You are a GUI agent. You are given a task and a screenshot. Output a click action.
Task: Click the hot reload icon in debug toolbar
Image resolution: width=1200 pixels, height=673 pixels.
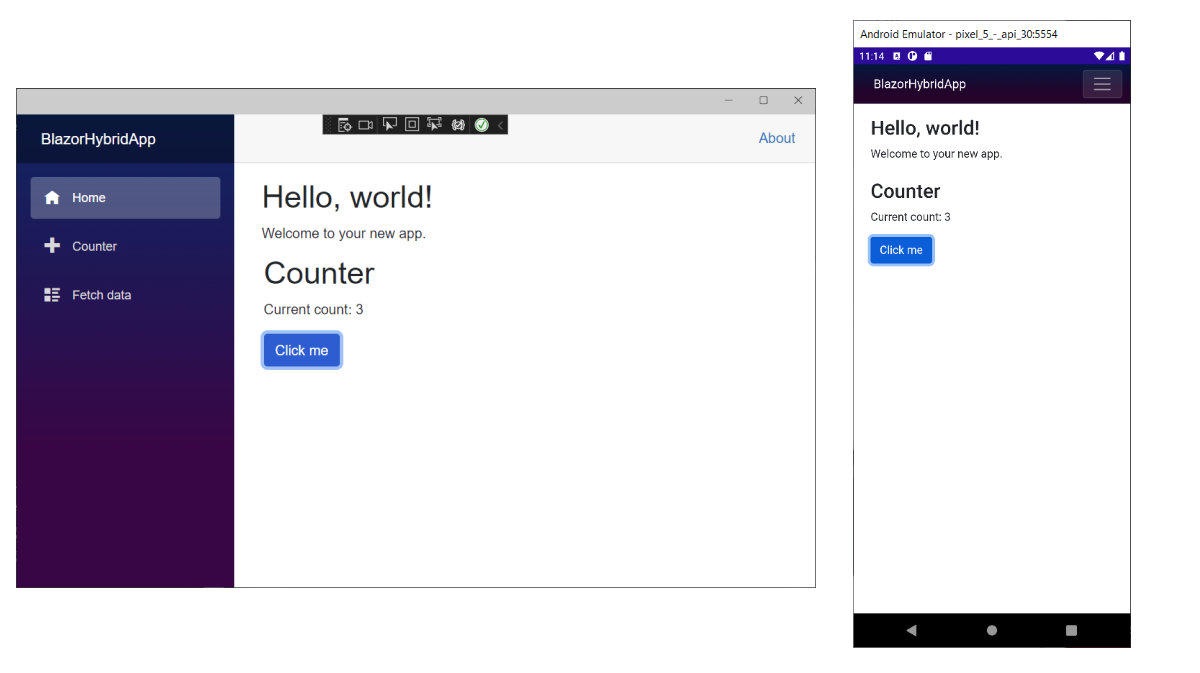click(x=458, y=124)
